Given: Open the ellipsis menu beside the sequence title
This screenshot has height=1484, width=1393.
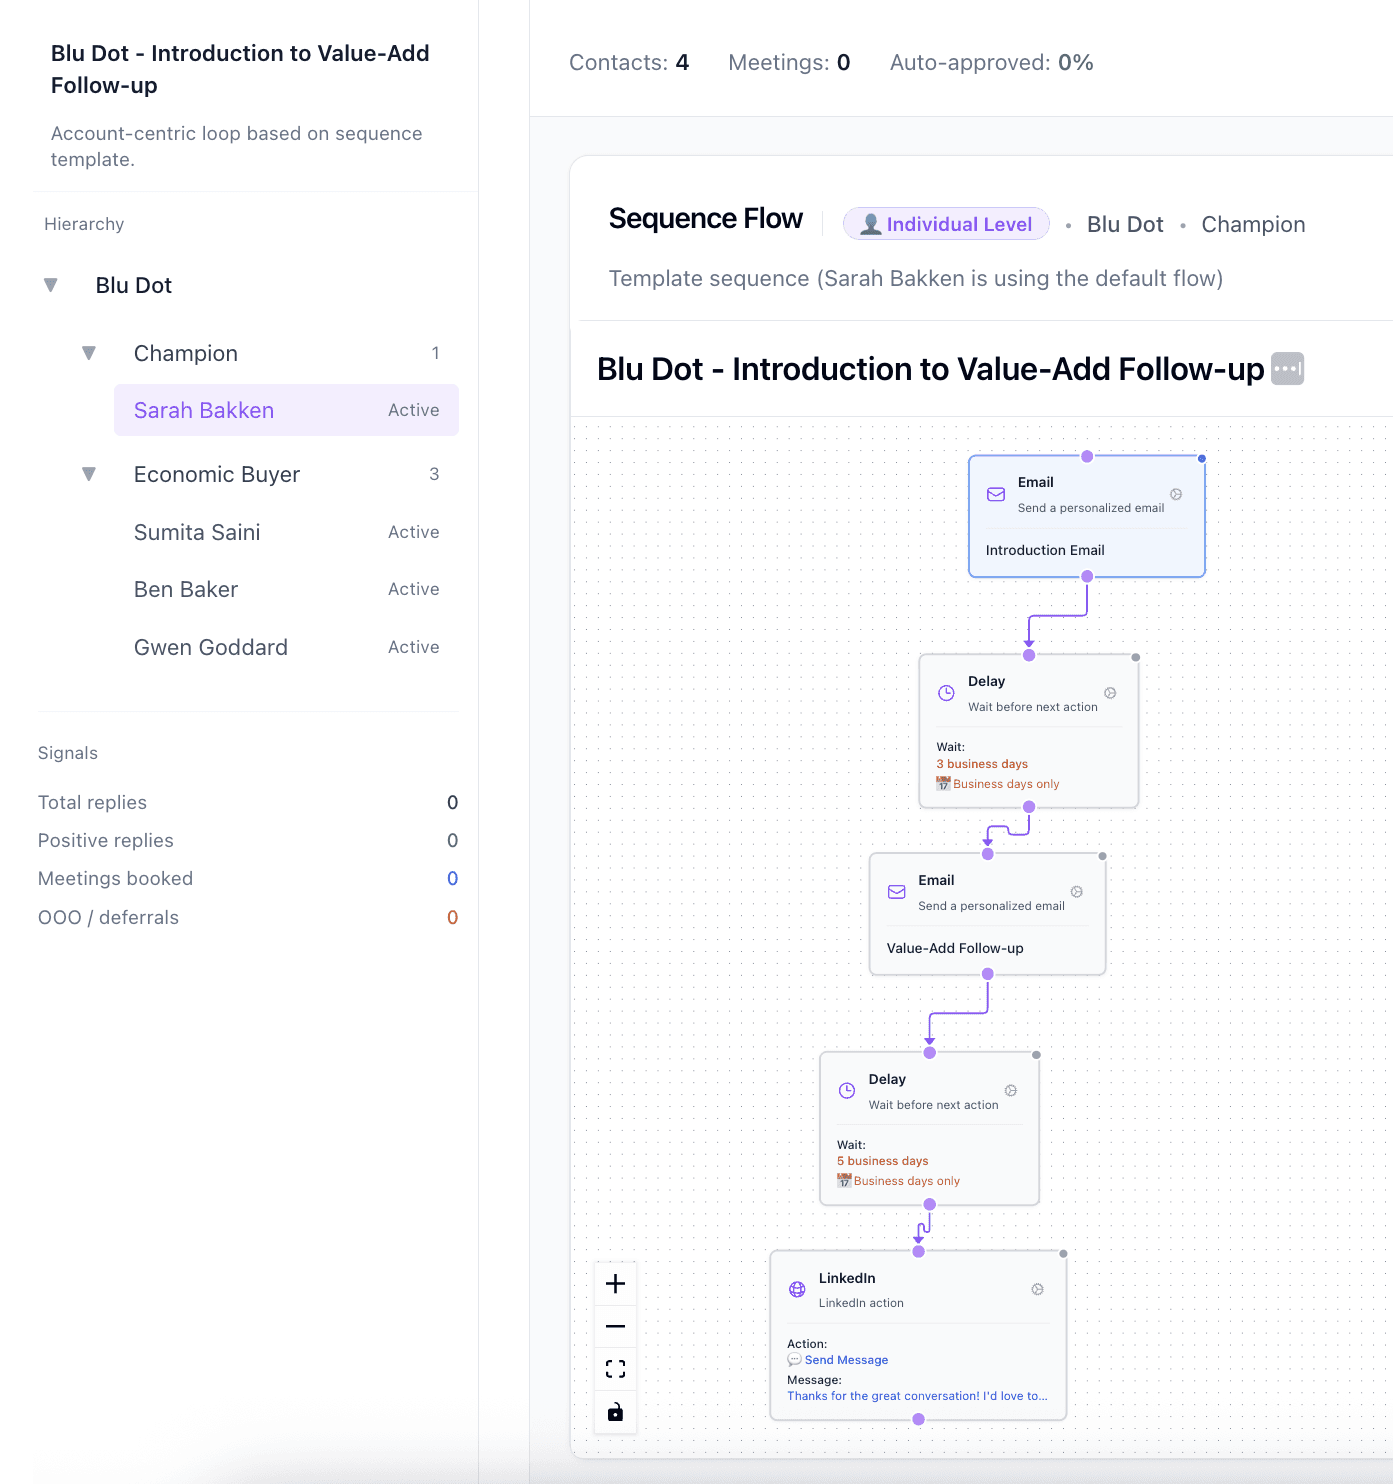Looking at the screenshot, I should tap(1287, 368).
